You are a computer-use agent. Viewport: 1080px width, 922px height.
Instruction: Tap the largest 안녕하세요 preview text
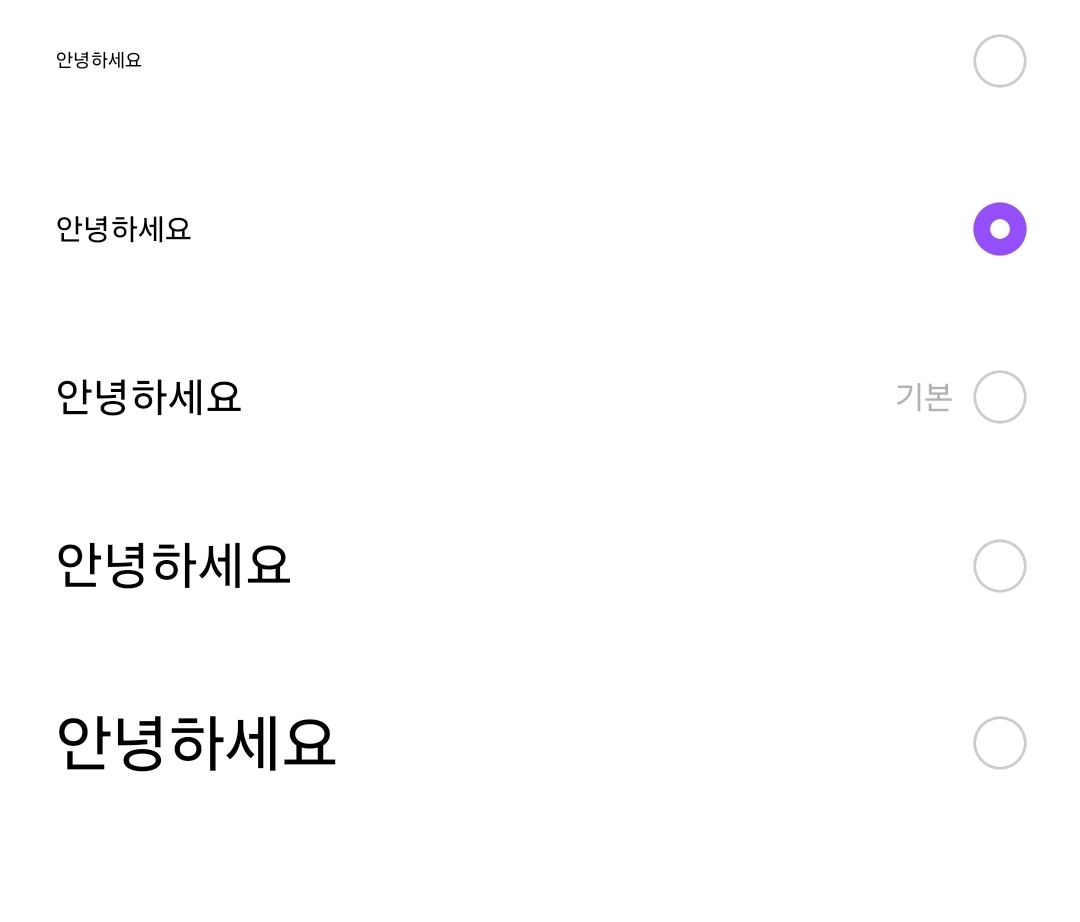[196, 744]
